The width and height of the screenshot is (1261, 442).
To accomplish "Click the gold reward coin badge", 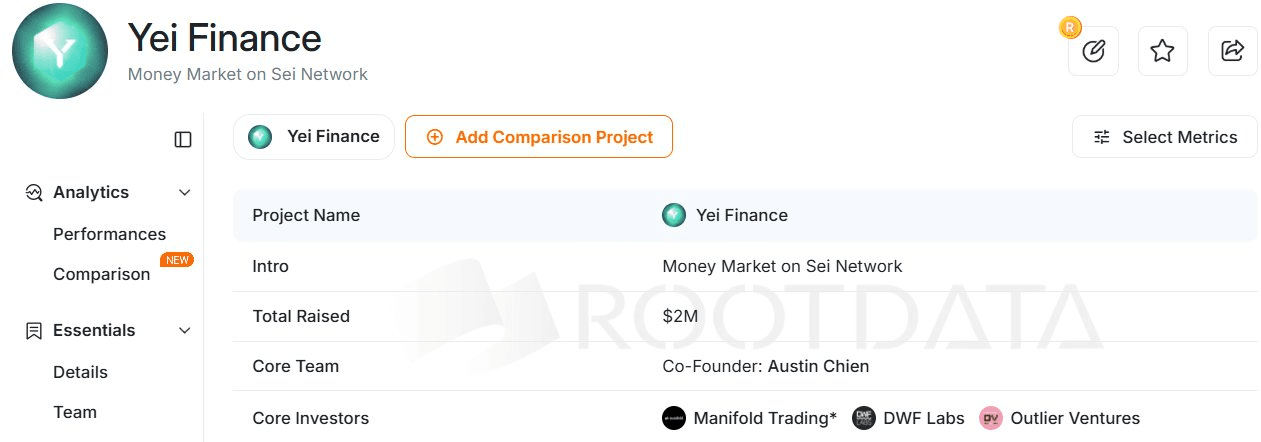I will coord(1070,28).
